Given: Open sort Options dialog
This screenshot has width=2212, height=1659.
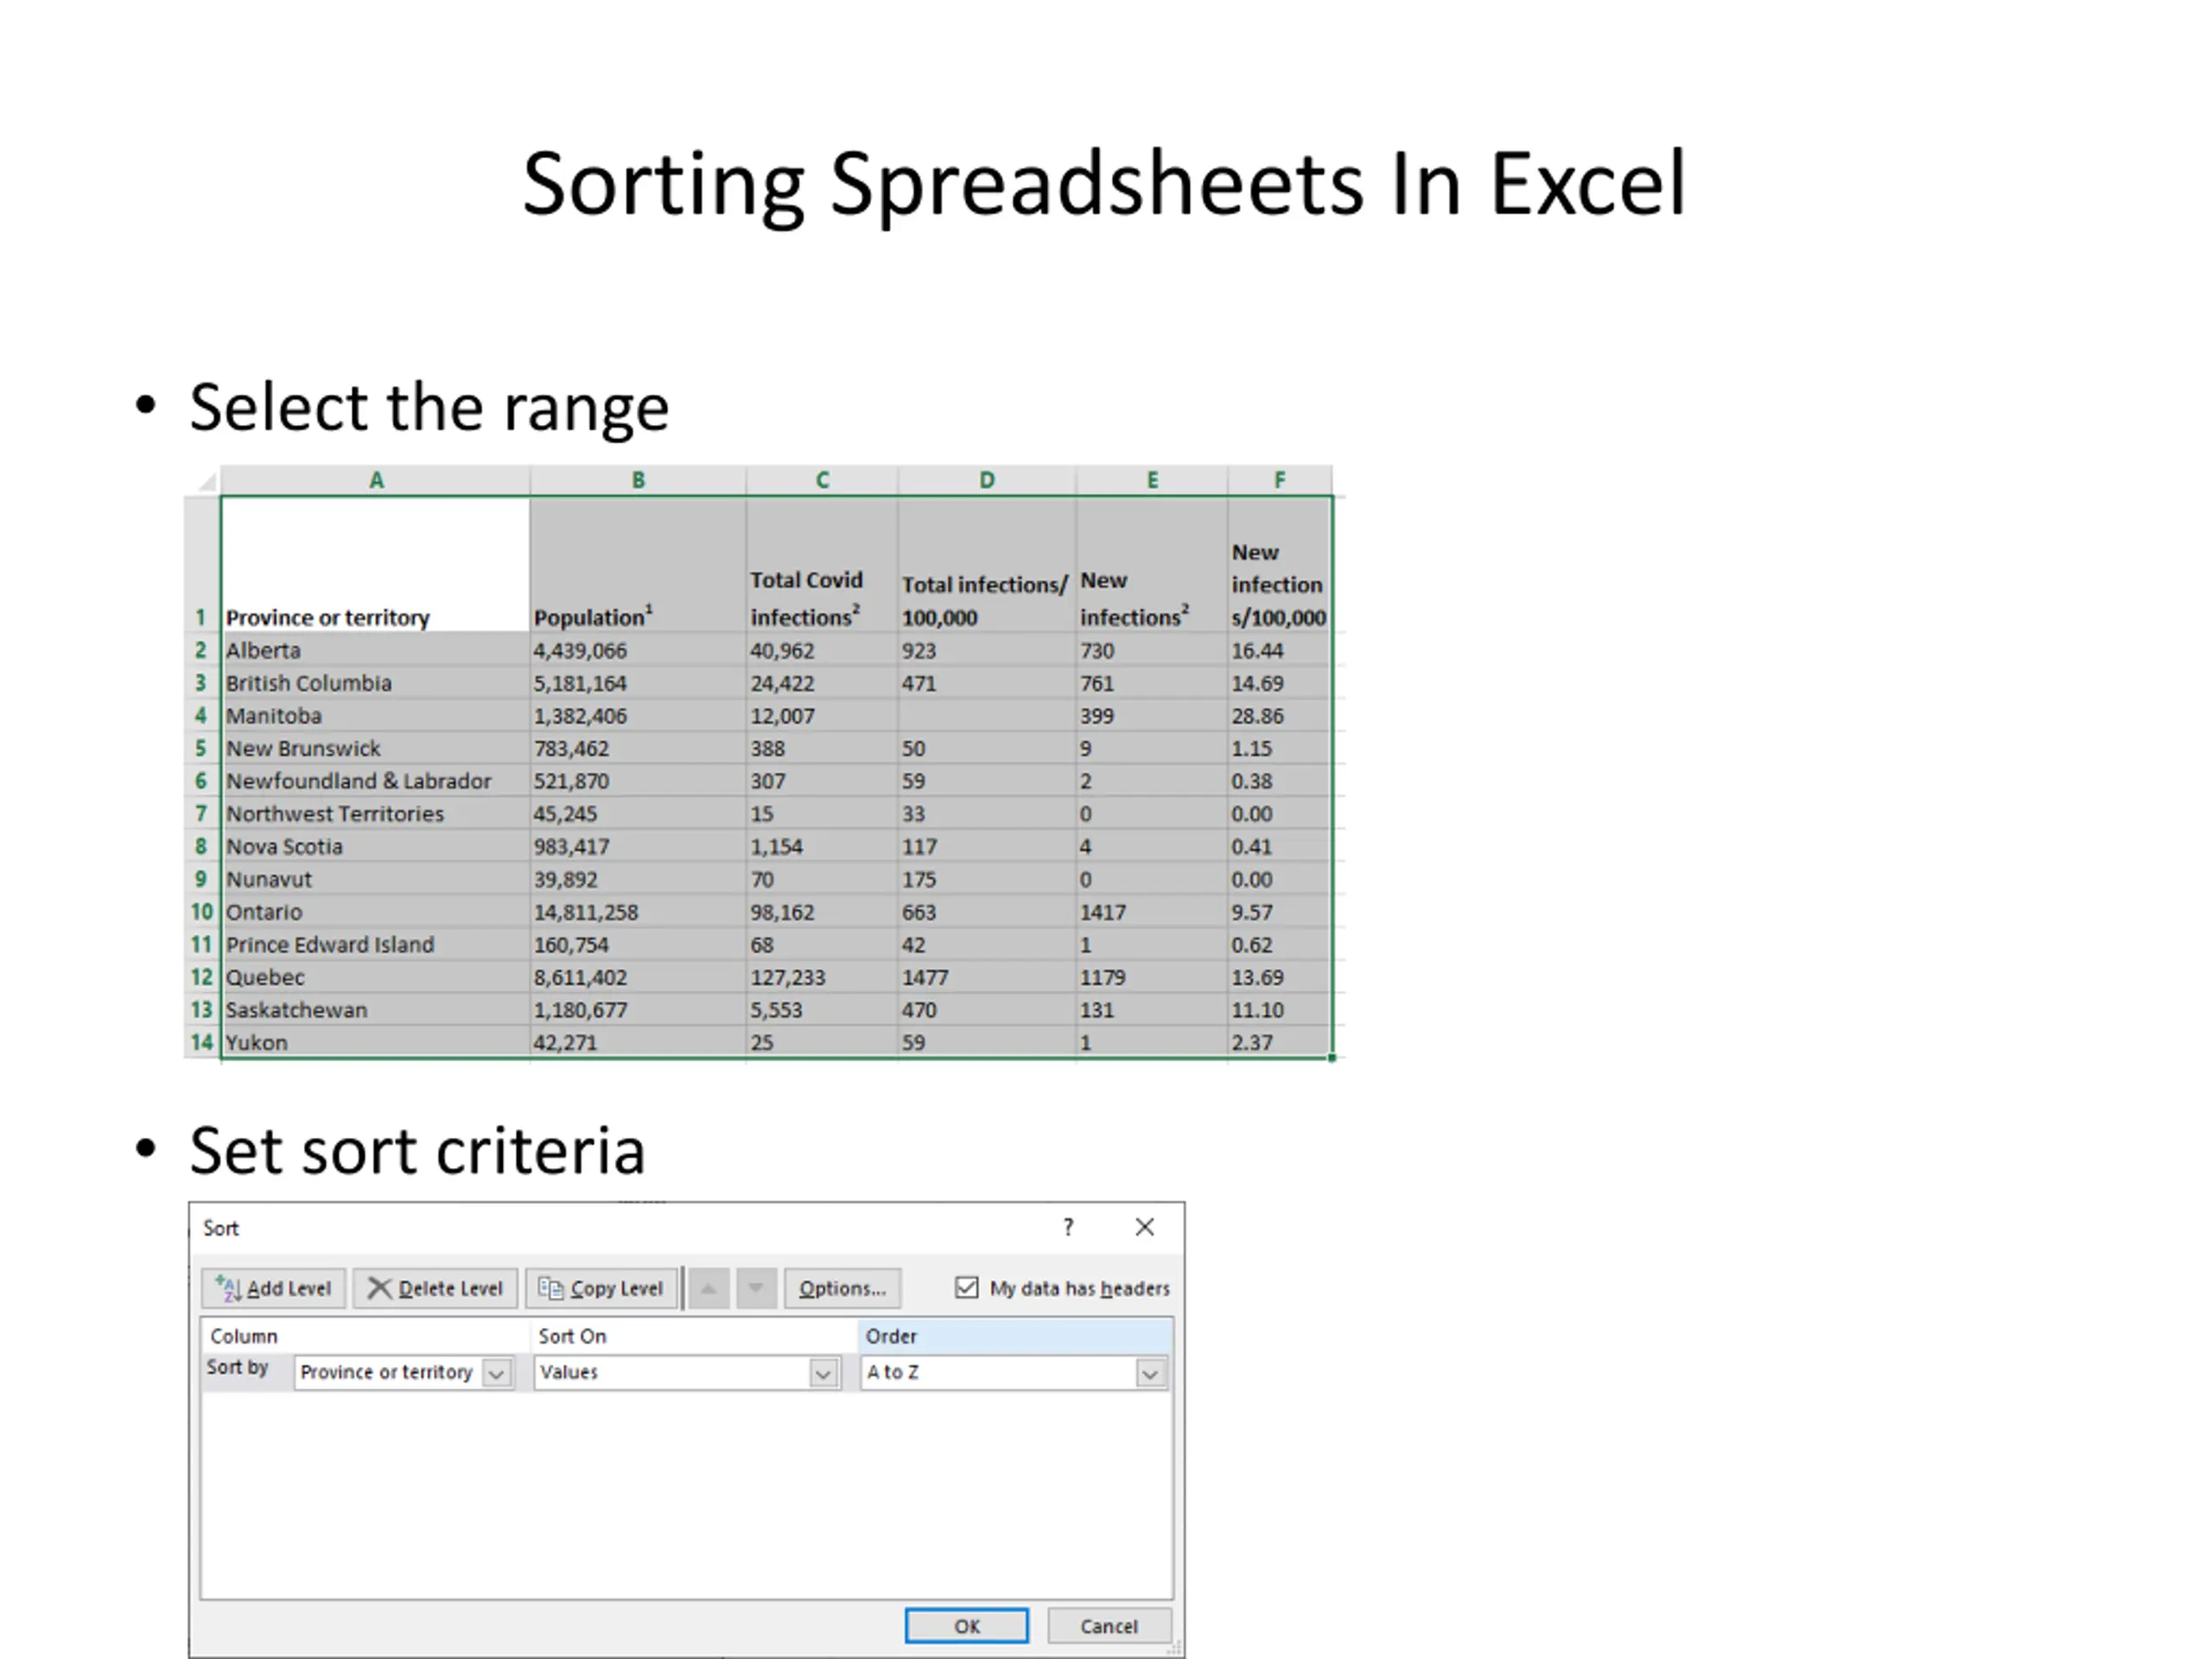Looking at the screenshot, I should (x=842, y=1288).
